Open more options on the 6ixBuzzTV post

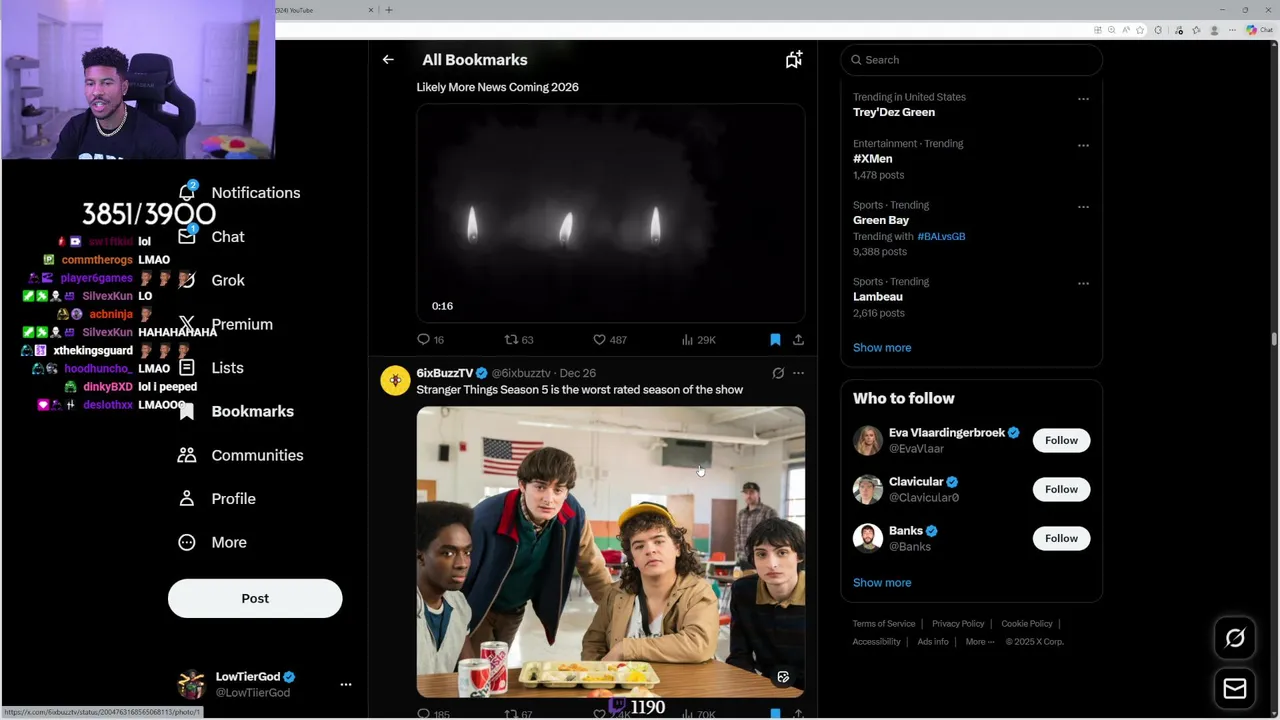pyautogui.click(x=798, y=373)
